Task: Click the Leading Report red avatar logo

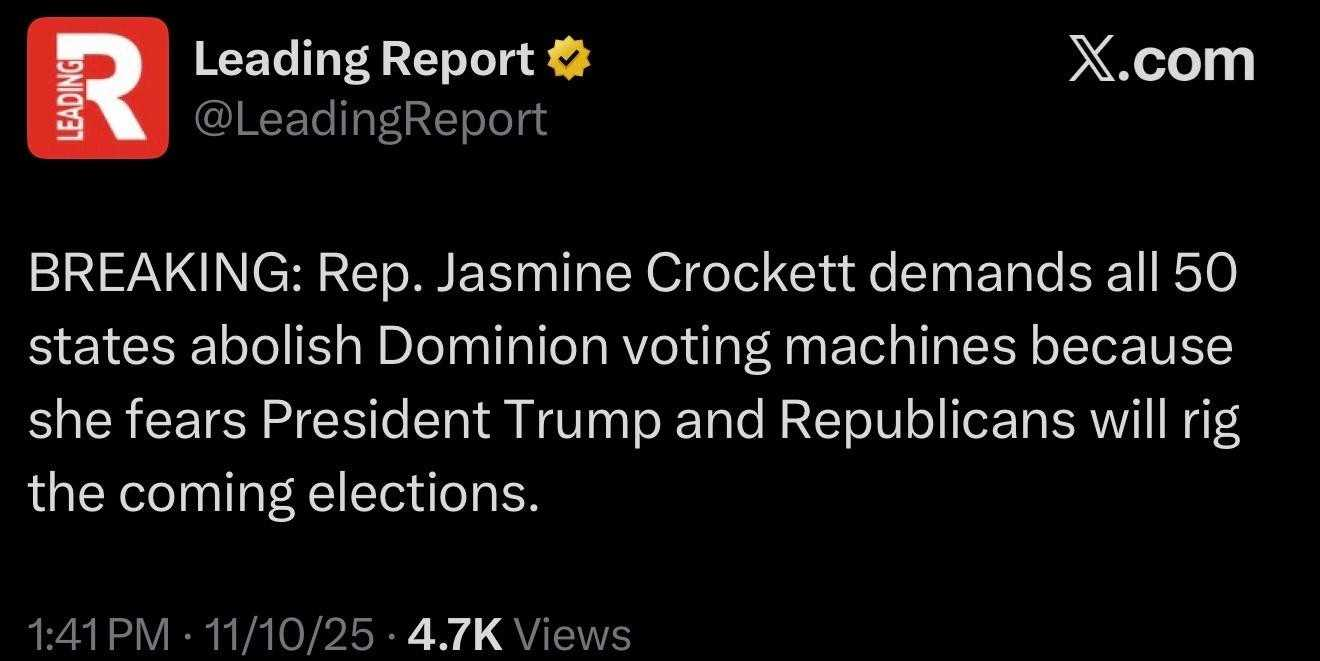Action: pos(98,88)
